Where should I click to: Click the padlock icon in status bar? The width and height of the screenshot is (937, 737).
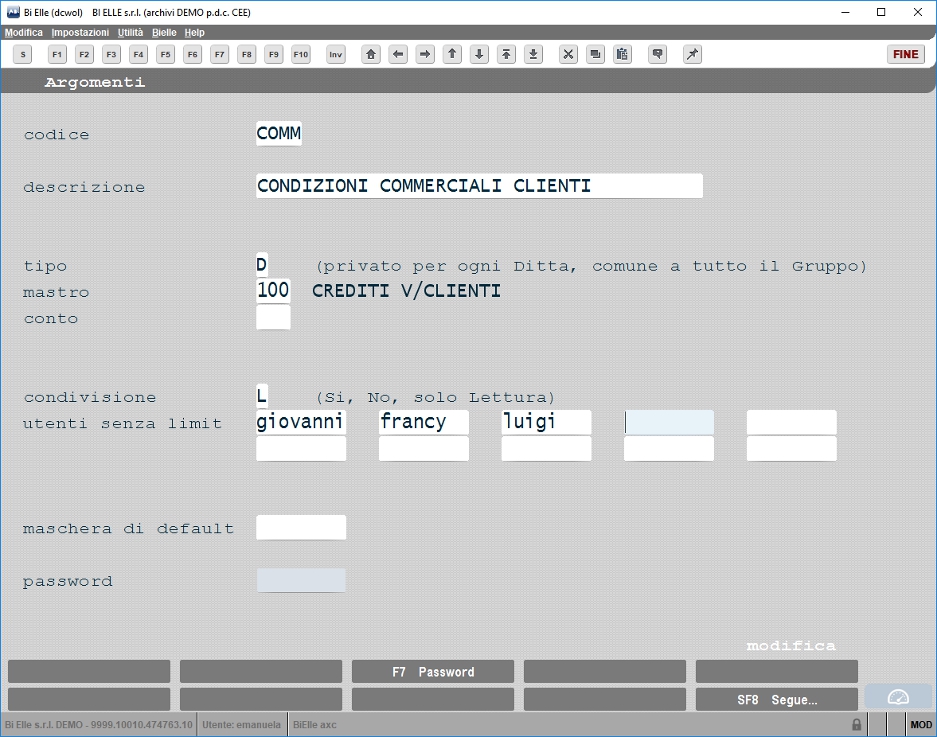click(856, 724)
